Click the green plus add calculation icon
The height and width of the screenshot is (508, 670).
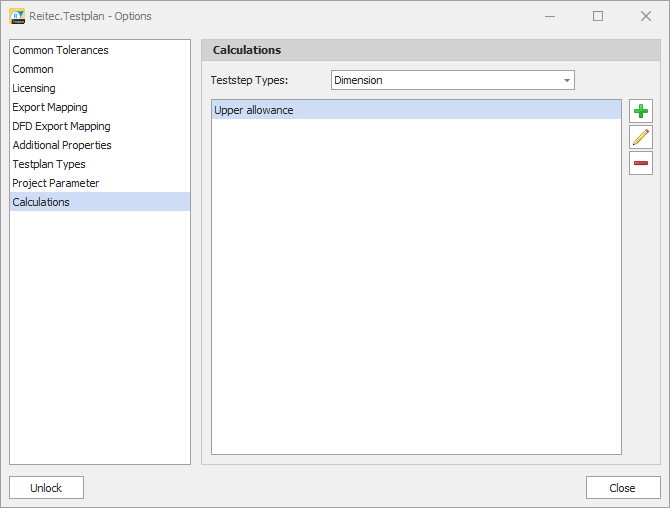(x=641, y=111)
